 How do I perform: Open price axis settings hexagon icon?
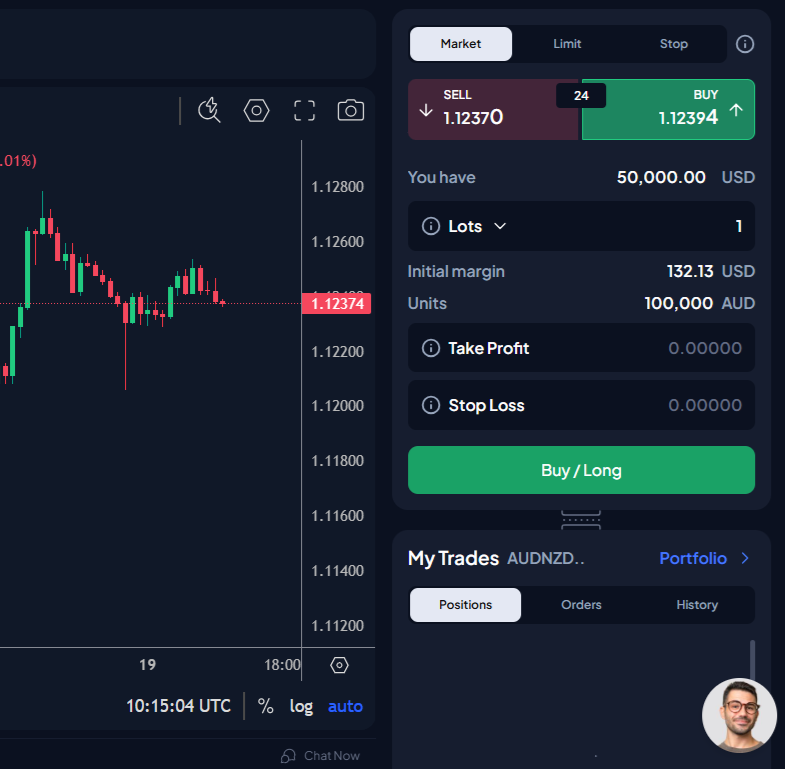tap(339, 665)
